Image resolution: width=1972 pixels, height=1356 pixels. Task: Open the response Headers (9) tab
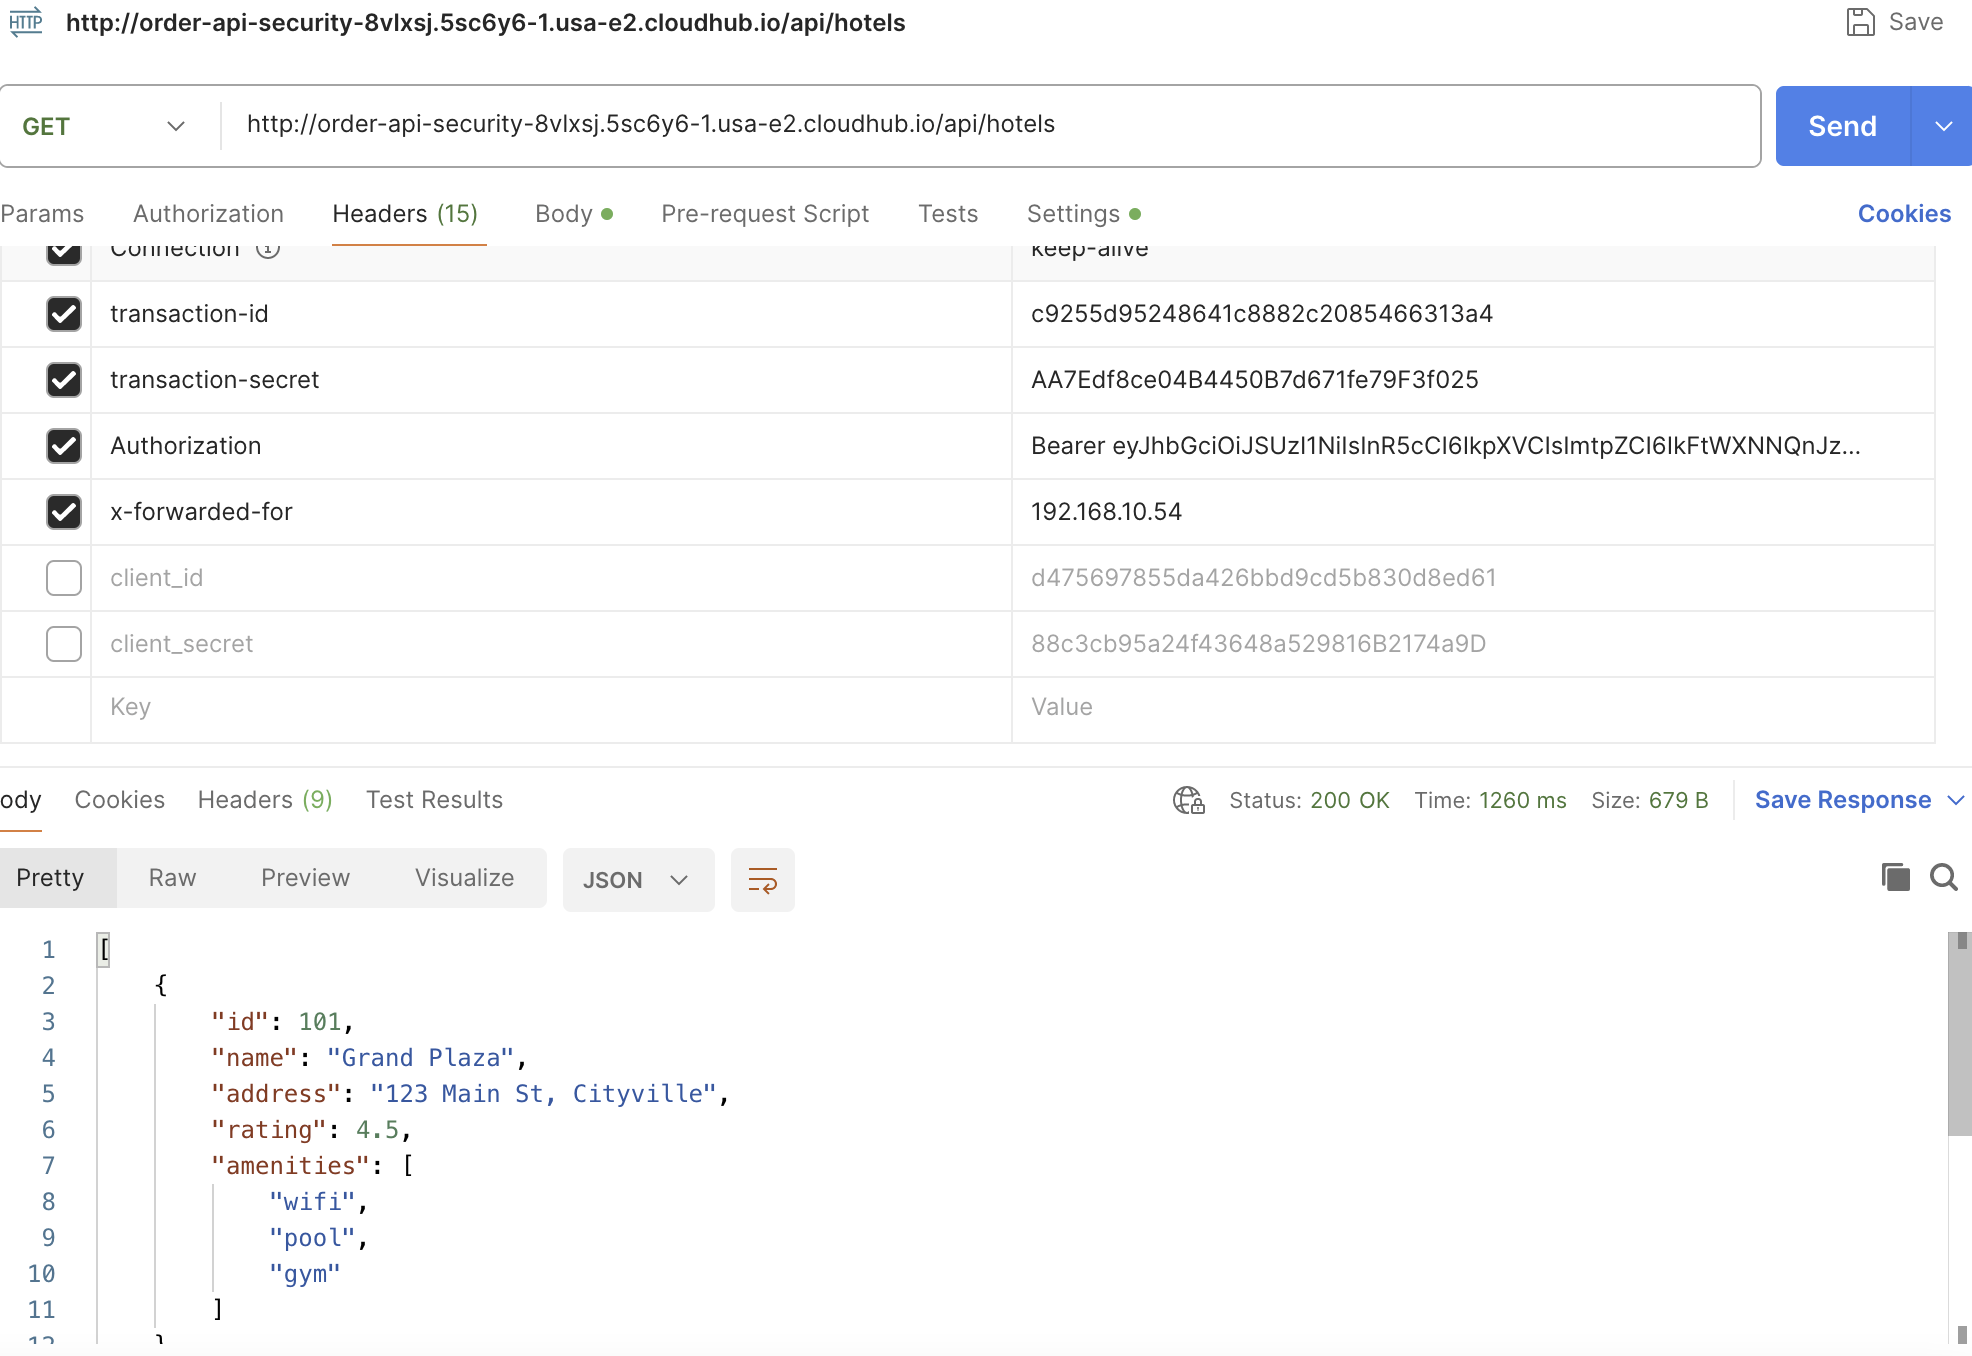265,800
